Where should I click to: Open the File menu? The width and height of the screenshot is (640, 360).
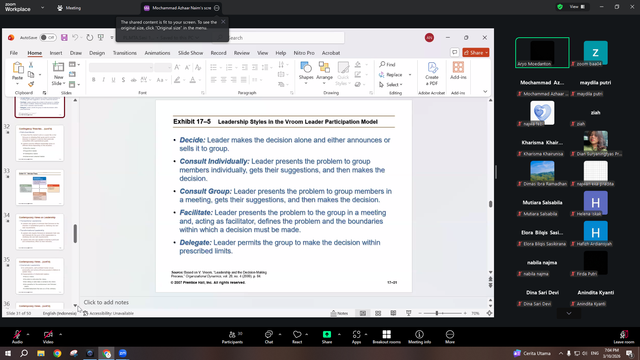(x=13, y=53)
